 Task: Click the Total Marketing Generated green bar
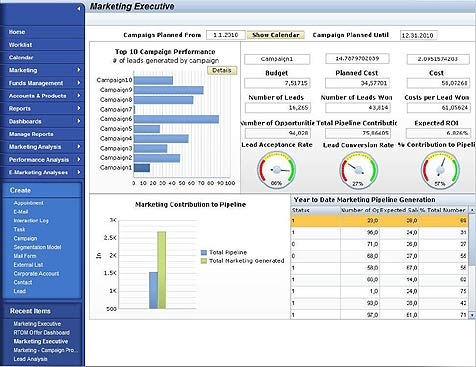click(x=162, y=270)
